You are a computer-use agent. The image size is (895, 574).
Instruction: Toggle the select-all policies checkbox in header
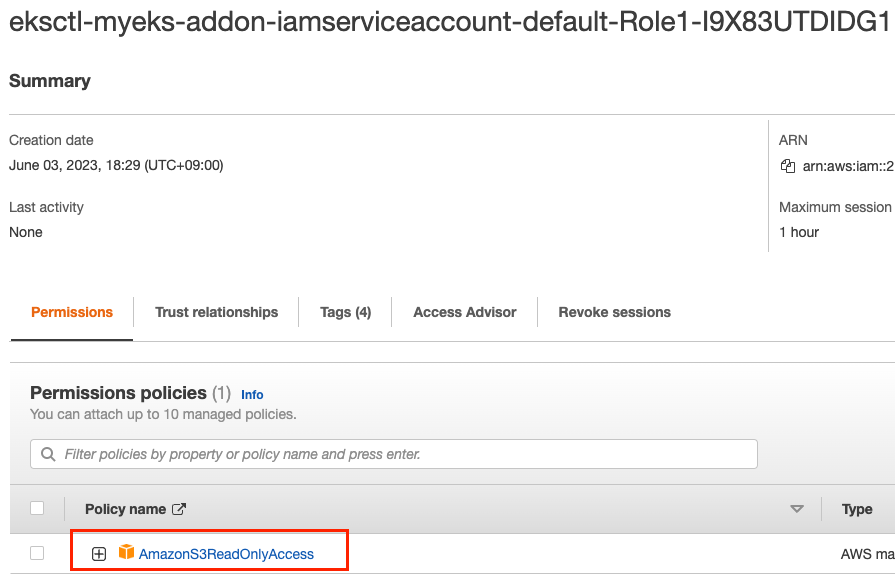tap(37, 508)
